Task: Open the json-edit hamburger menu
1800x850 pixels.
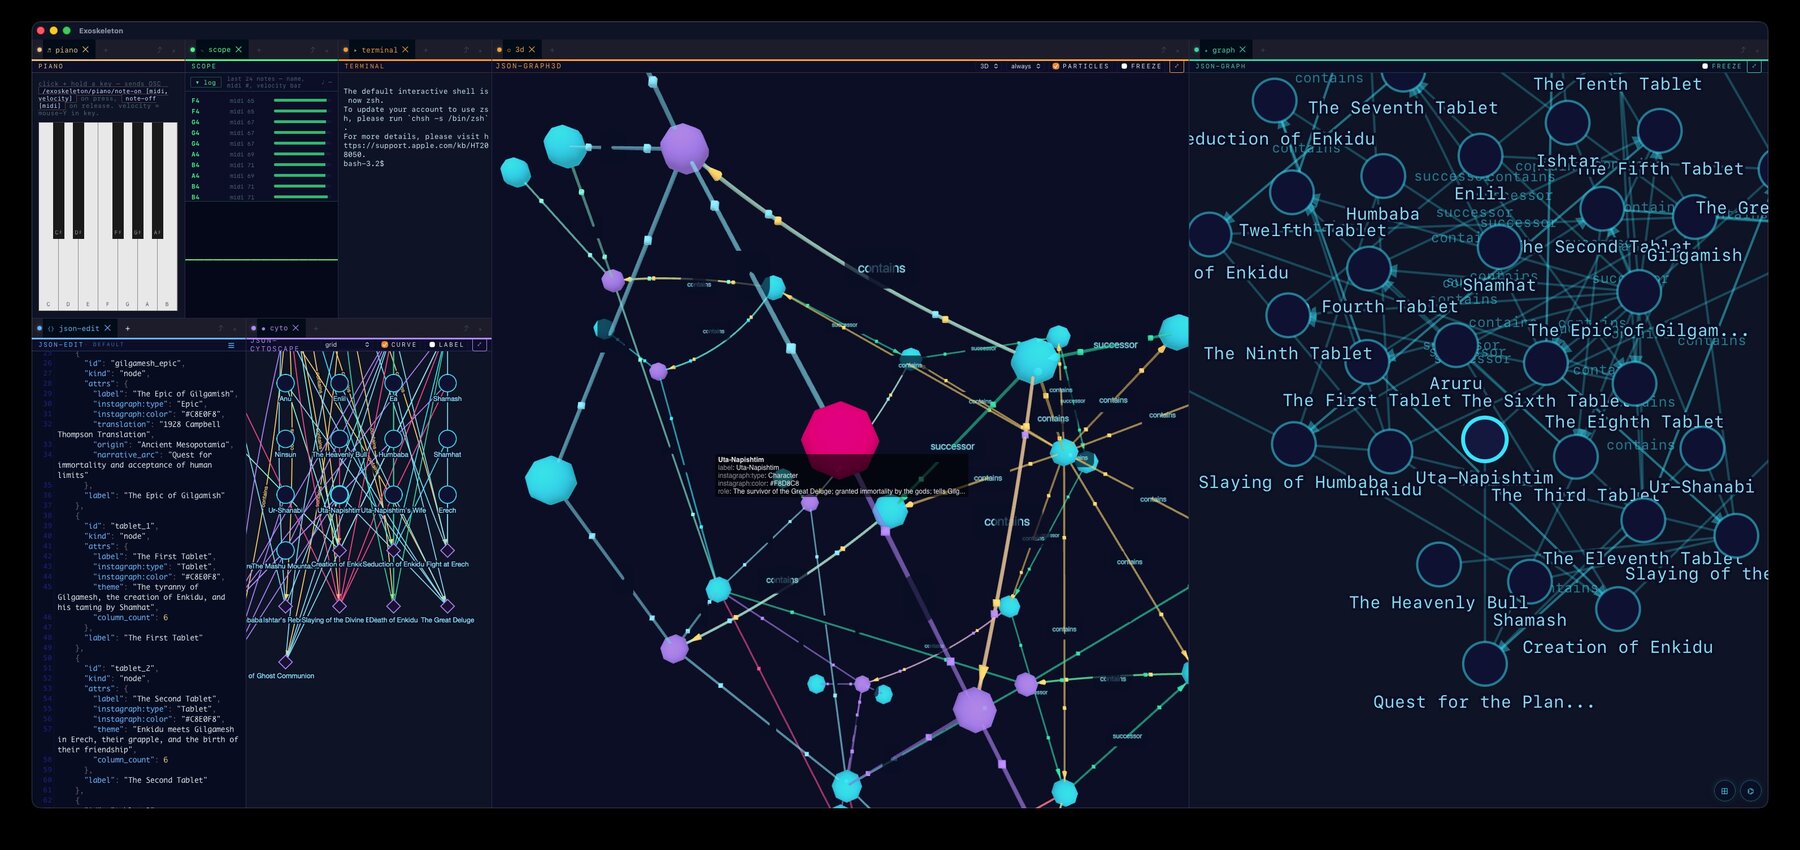Action: 231,345
